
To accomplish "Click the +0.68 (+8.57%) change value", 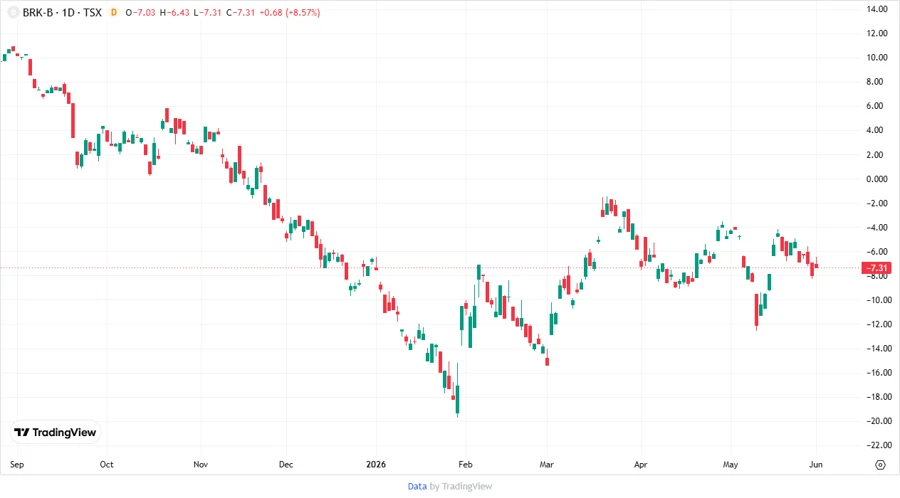I will tap(290, 12).
